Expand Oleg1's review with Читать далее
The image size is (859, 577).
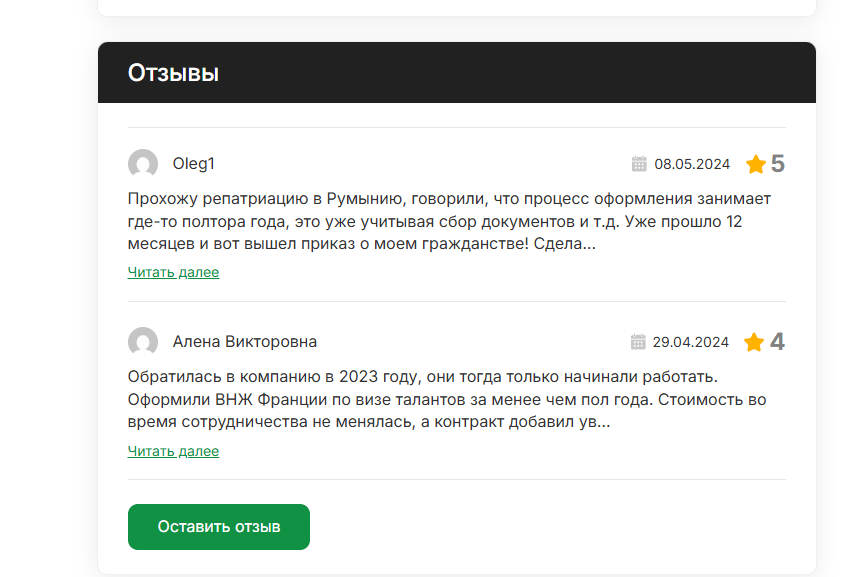pos(173,272)
